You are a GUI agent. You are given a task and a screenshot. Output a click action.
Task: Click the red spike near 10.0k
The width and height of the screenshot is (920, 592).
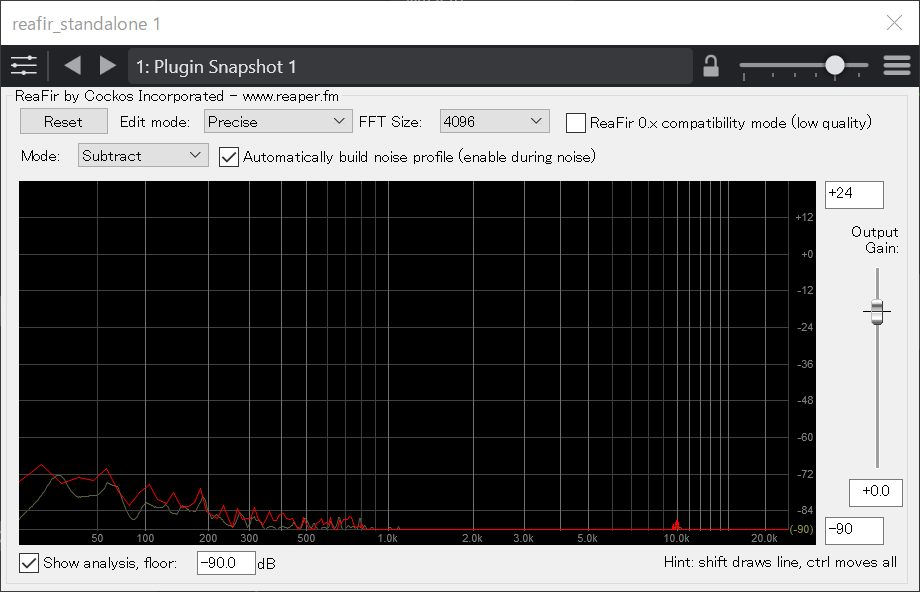[676, 525]
